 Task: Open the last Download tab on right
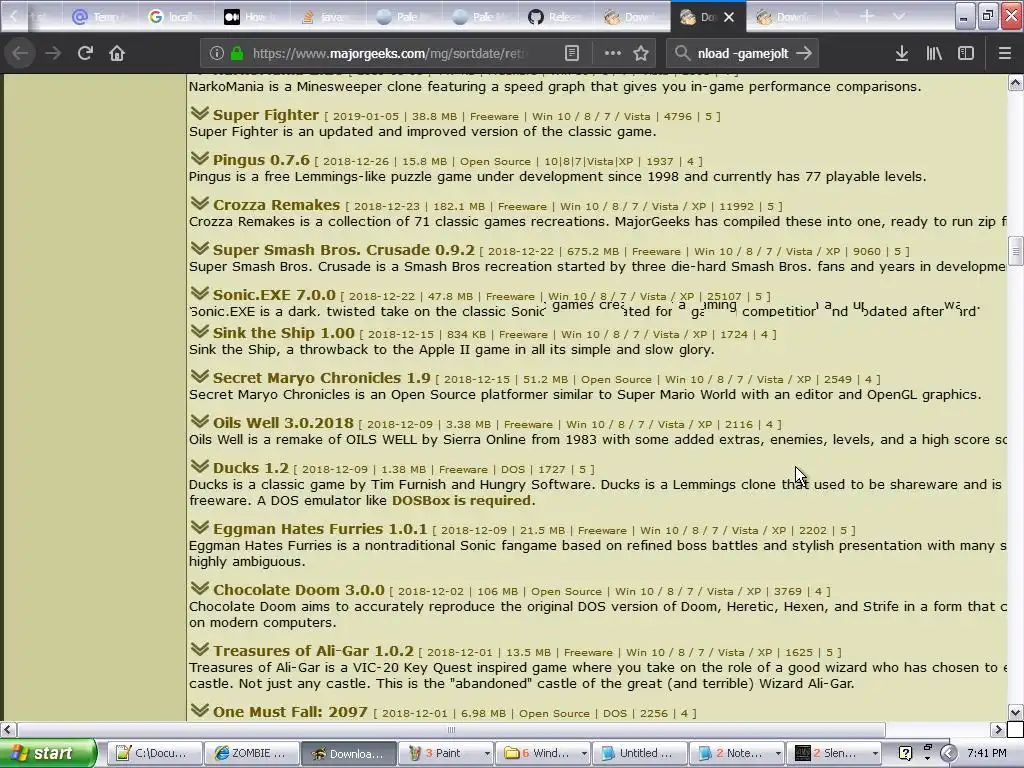tap(784, 17)
